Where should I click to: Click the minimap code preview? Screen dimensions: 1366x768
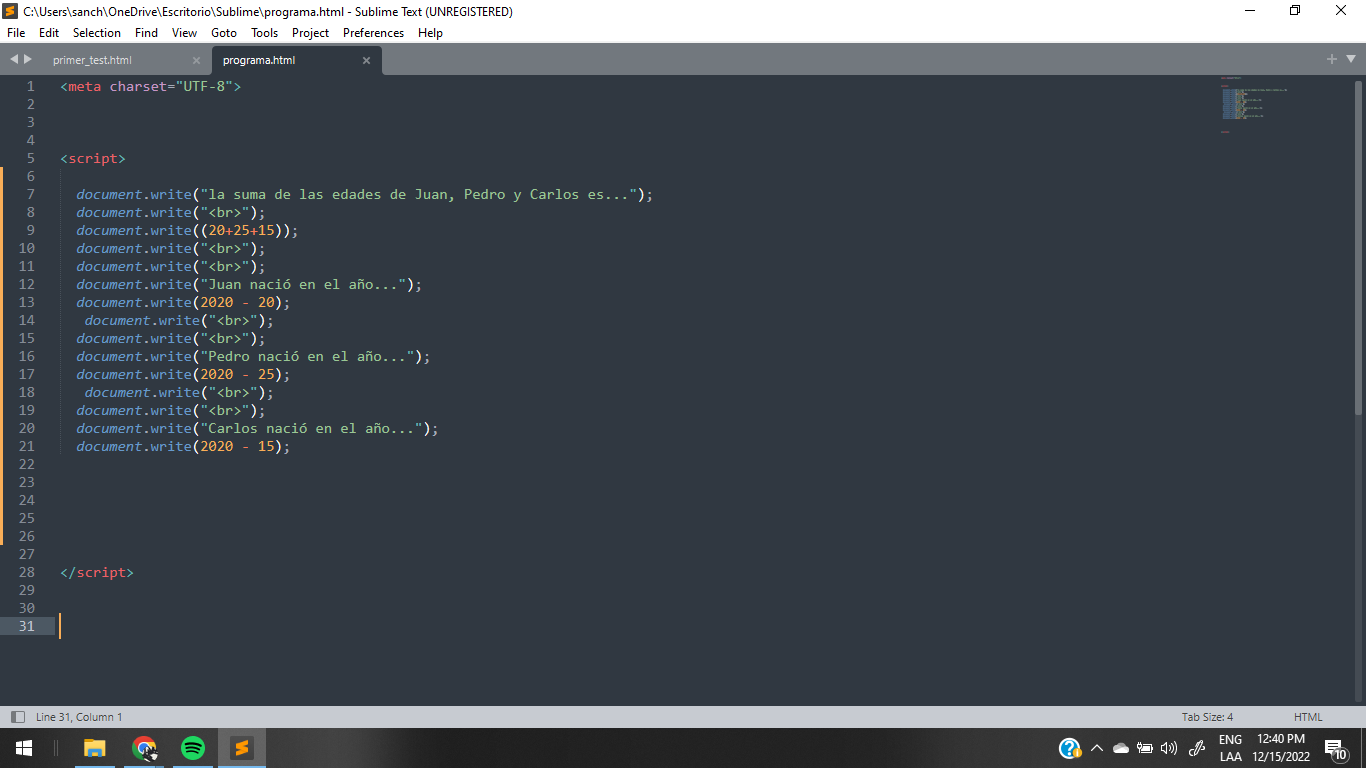point(1254,104)
